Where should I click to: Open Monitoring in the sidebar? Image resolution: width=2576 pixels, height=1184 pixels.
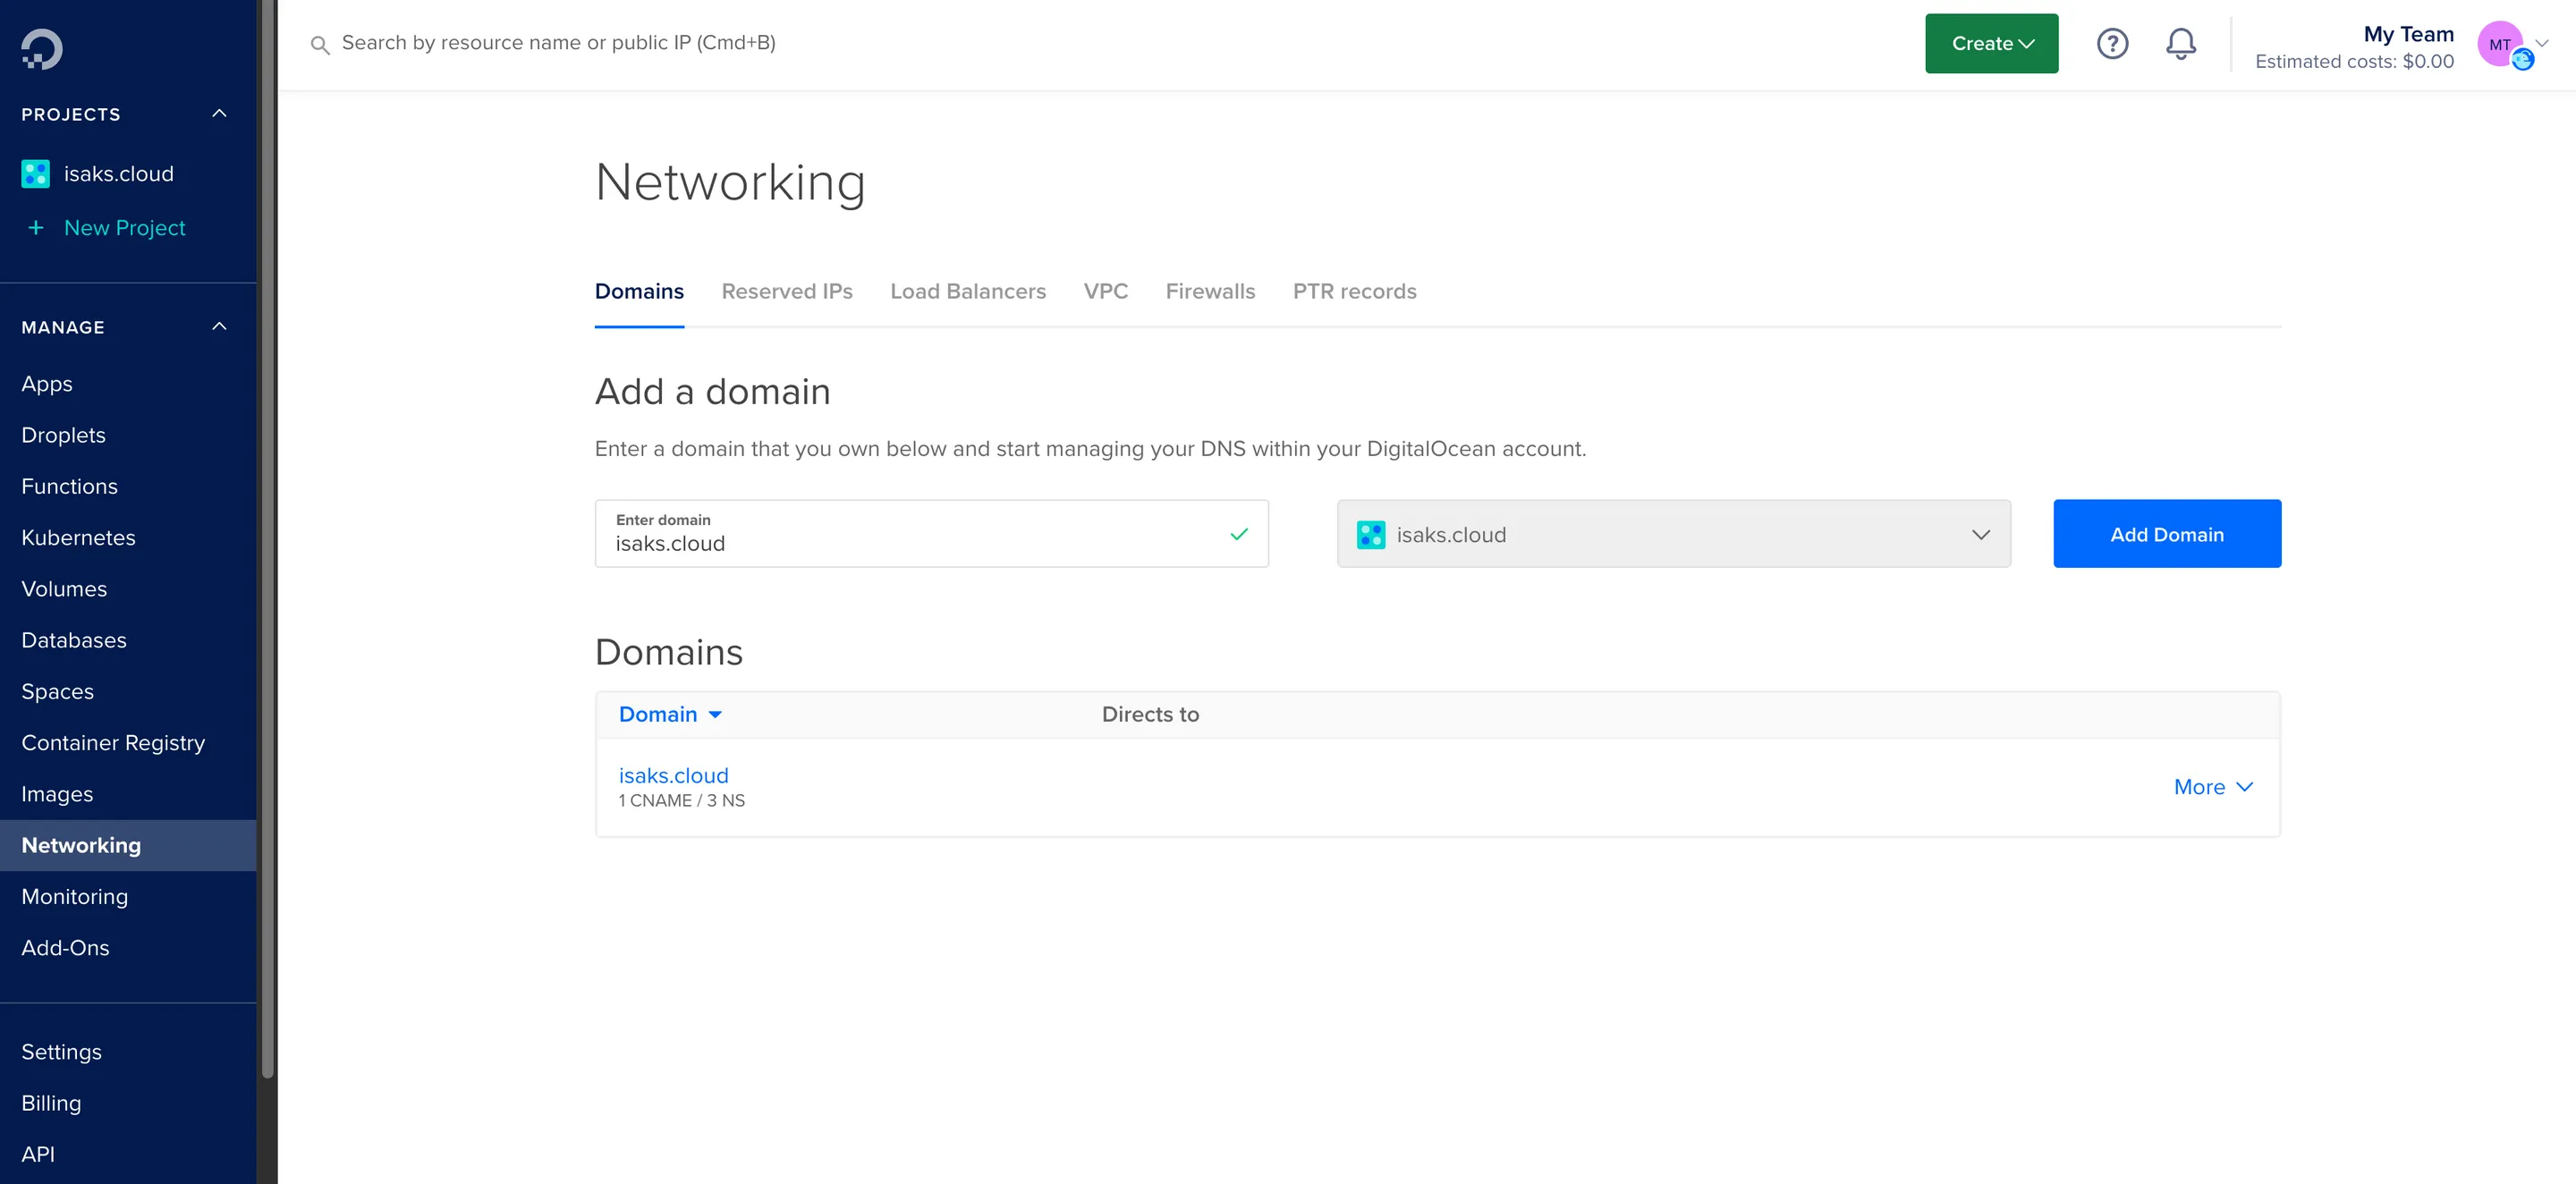click(x=74, y=897)
